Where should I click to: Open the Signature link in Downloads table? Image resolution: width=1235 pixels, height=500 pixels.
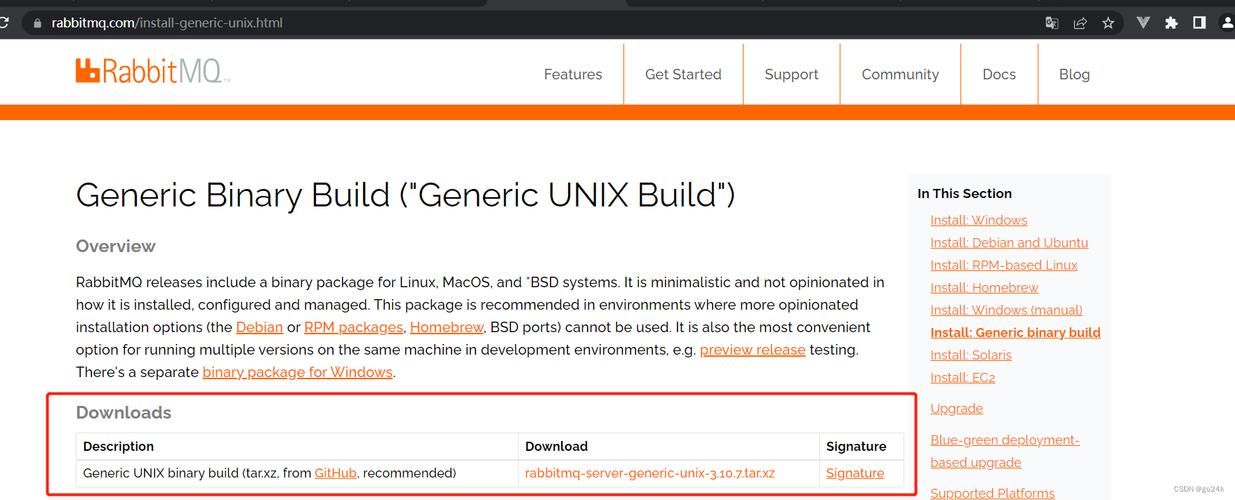coord(855,473)
